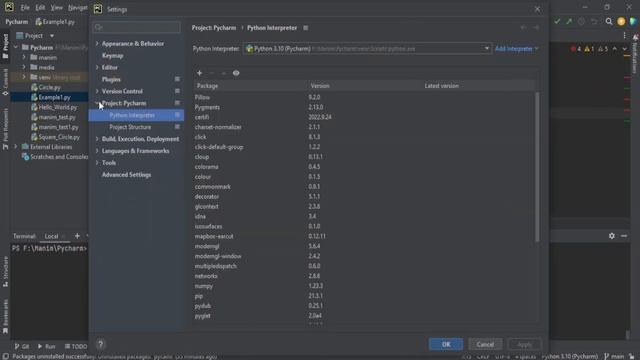
Task: Click the Version column header
Action: pyautogui.click(x=320, y=86)
